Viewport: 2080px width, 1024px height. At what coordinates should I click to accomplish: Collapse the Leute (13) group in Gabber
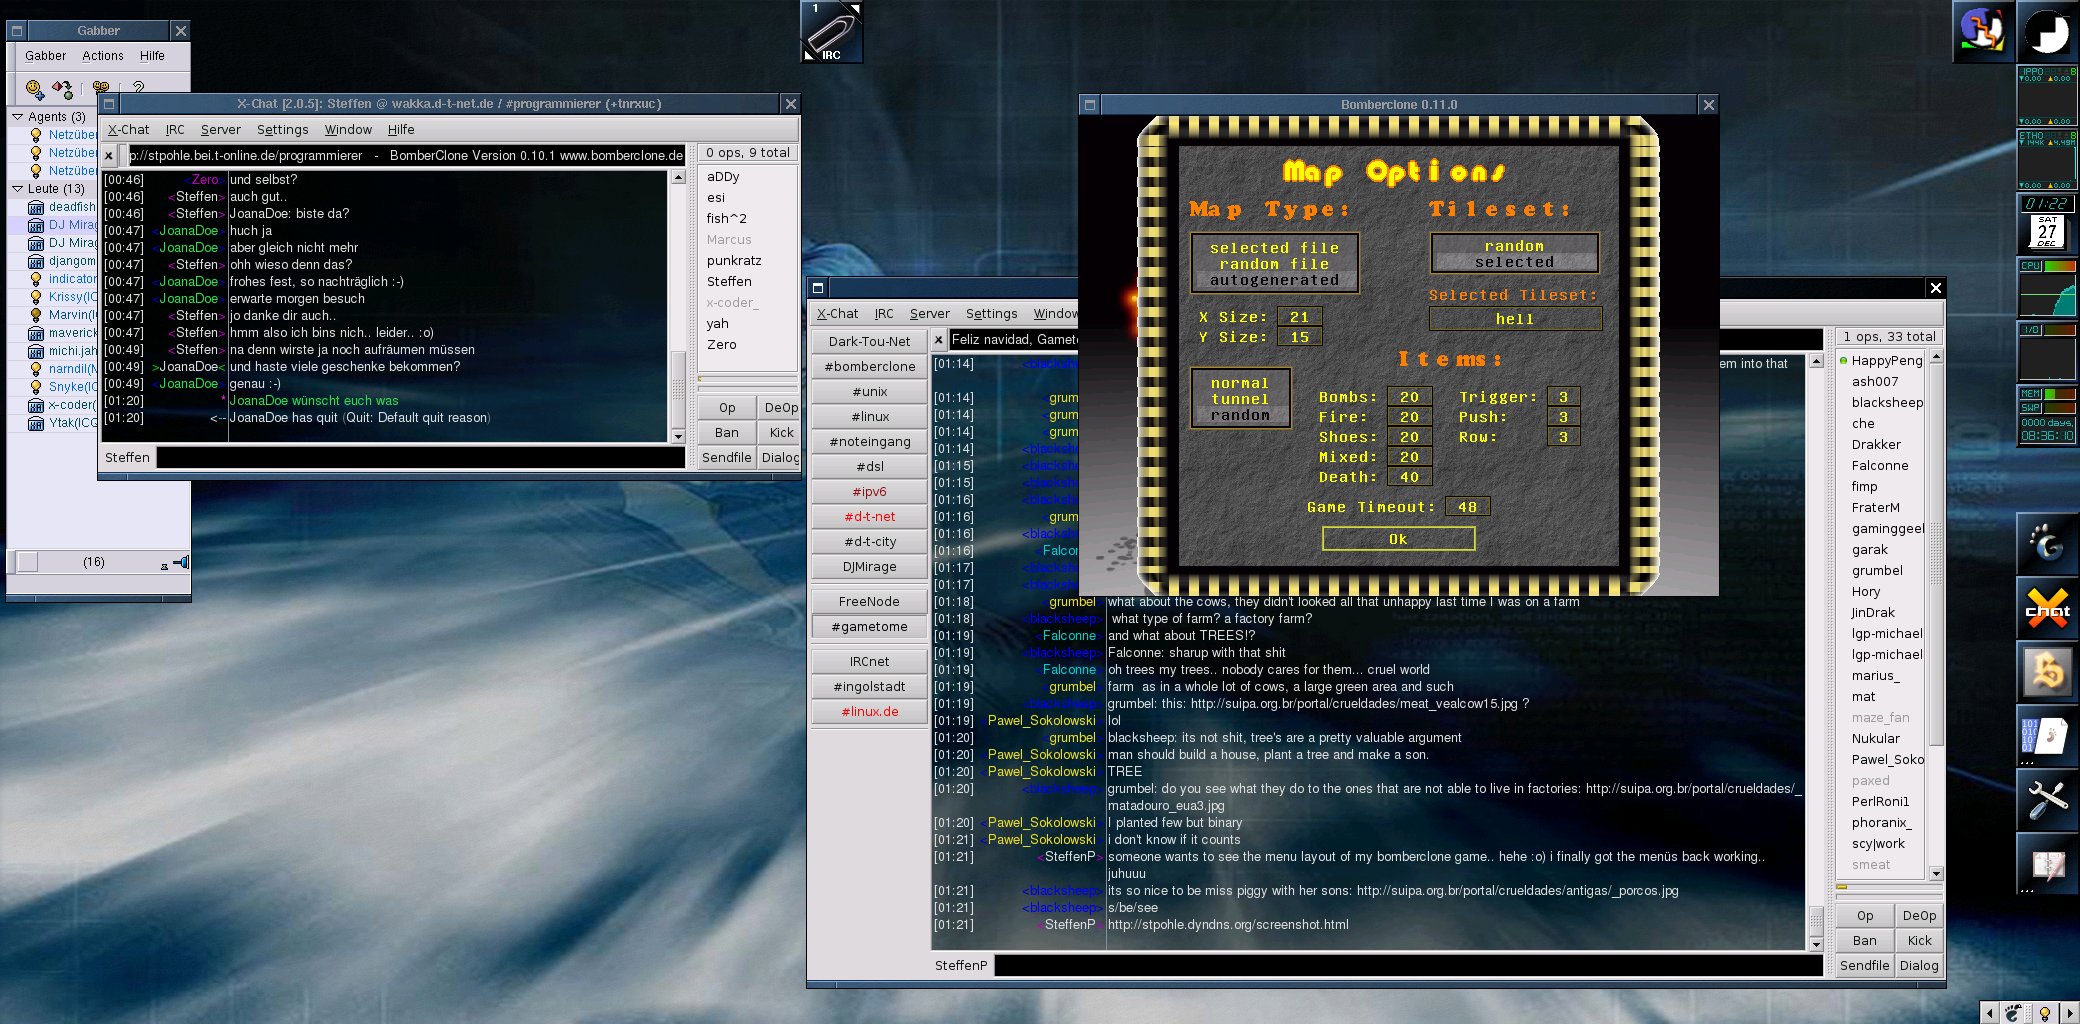click(17, 188)
